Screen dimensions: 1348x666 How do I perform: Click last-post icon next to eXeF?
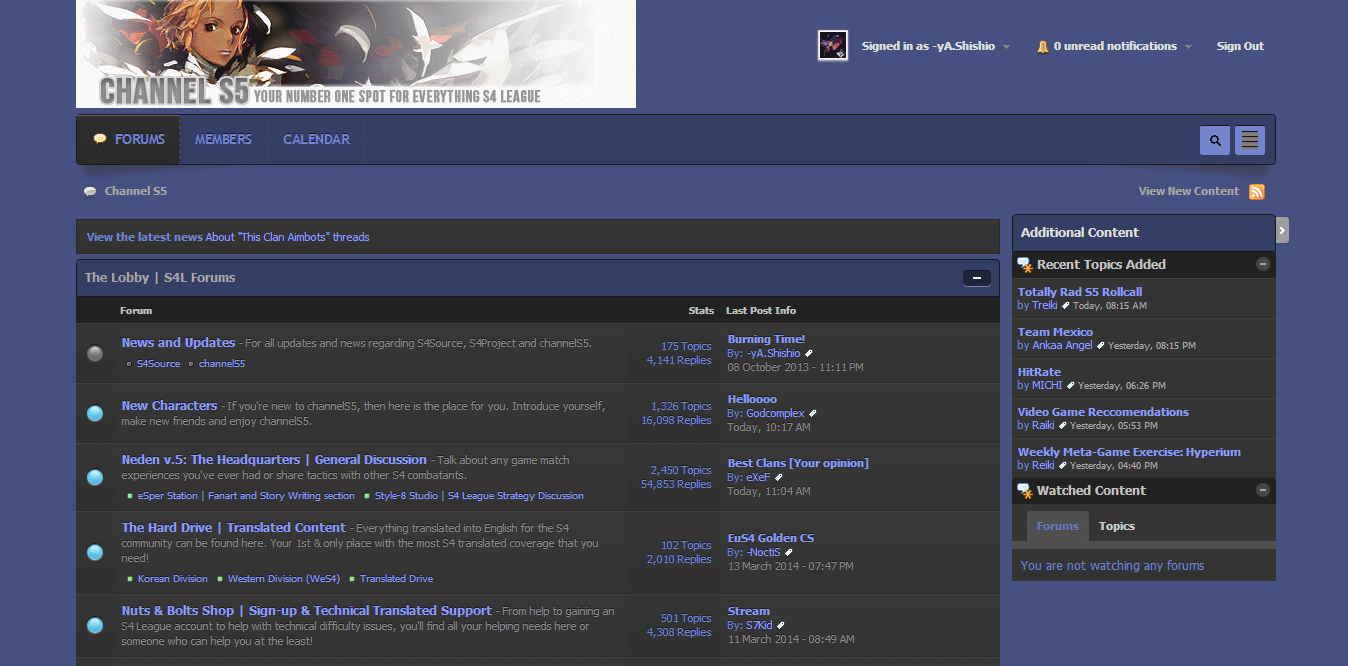(779, 478)
